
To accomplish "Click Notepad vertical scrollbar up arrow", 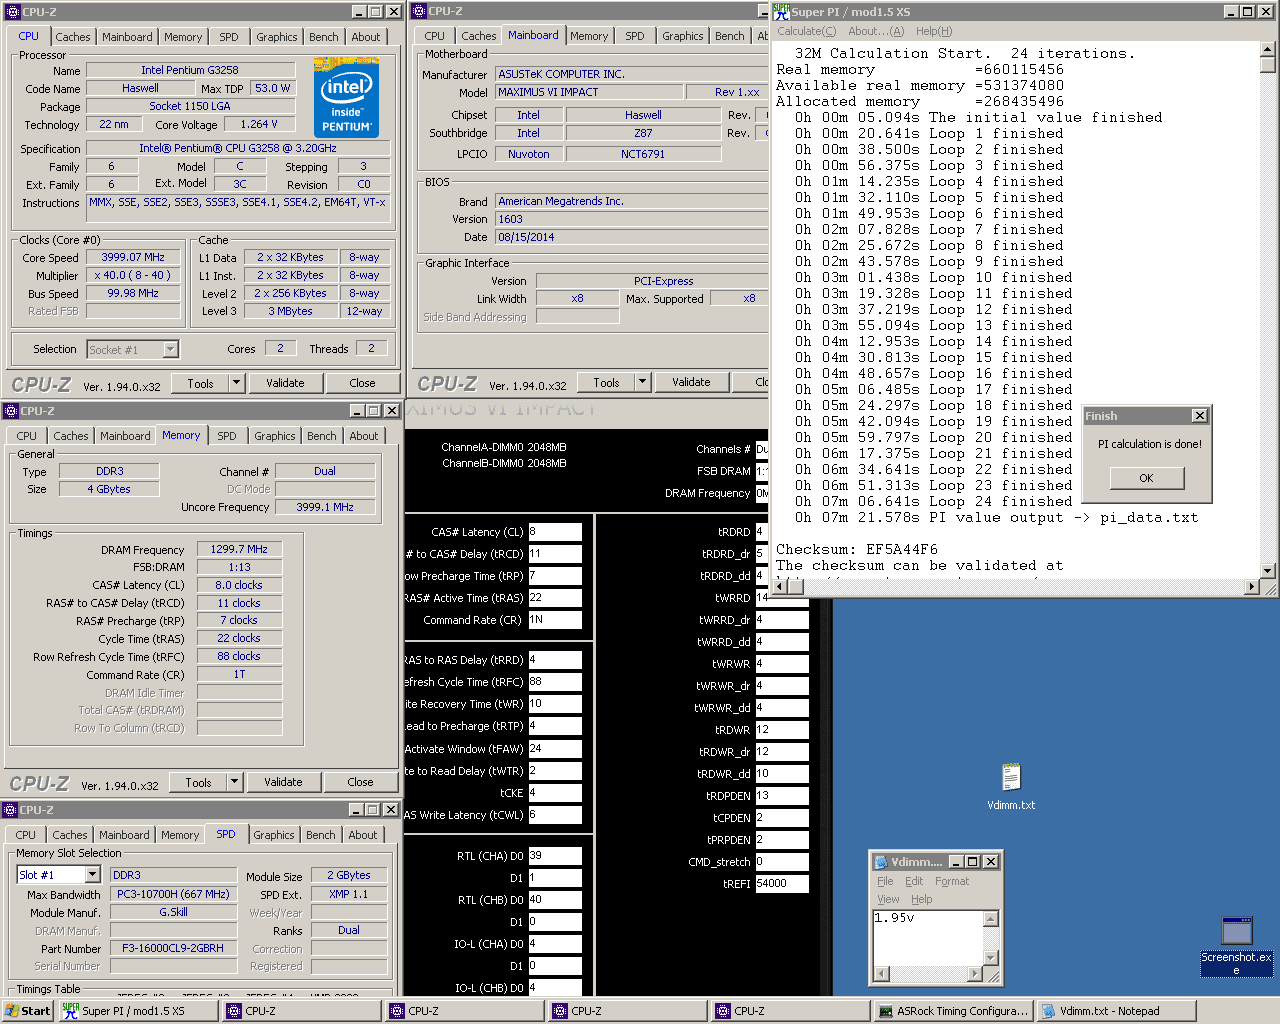I will tap(991, 919).
